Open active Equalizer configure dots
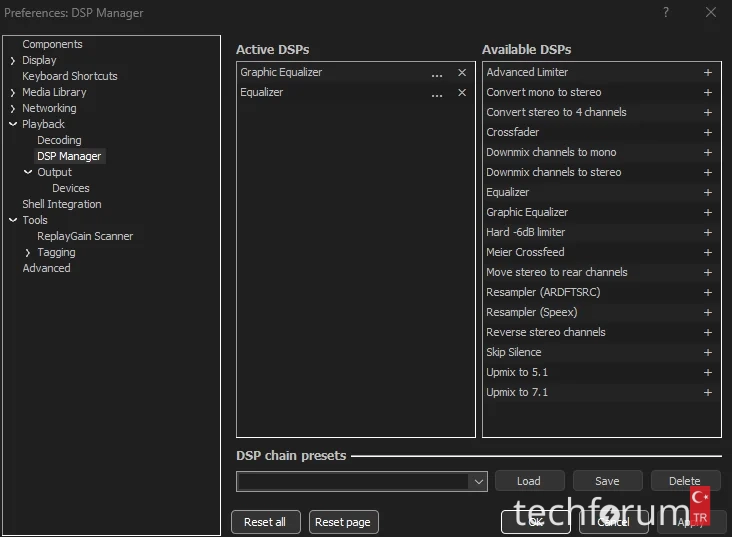This screenshot has width=732, height=537. (437, 94)
